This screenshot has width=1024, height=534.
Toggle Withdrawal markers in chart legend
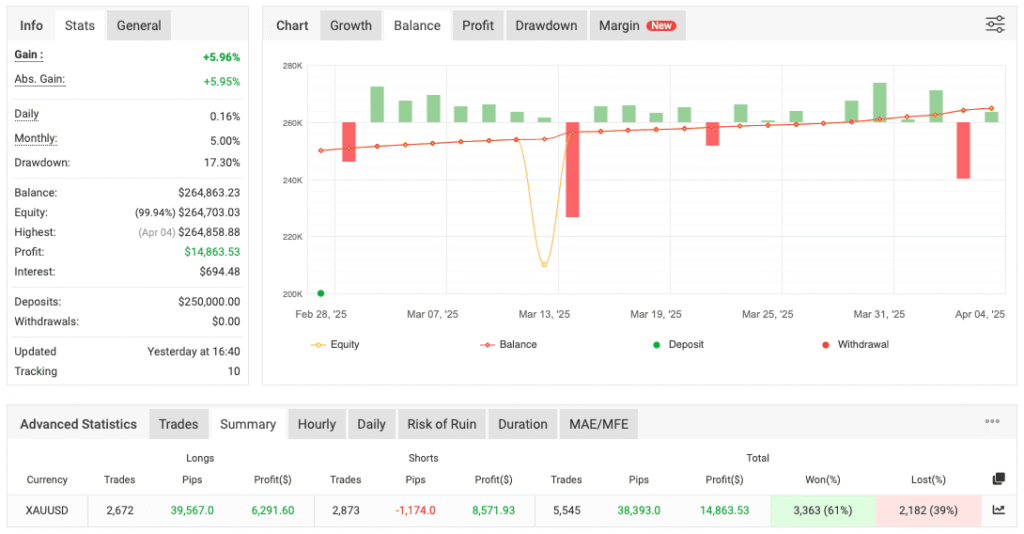pyautogui.click(x=855, y=344)
